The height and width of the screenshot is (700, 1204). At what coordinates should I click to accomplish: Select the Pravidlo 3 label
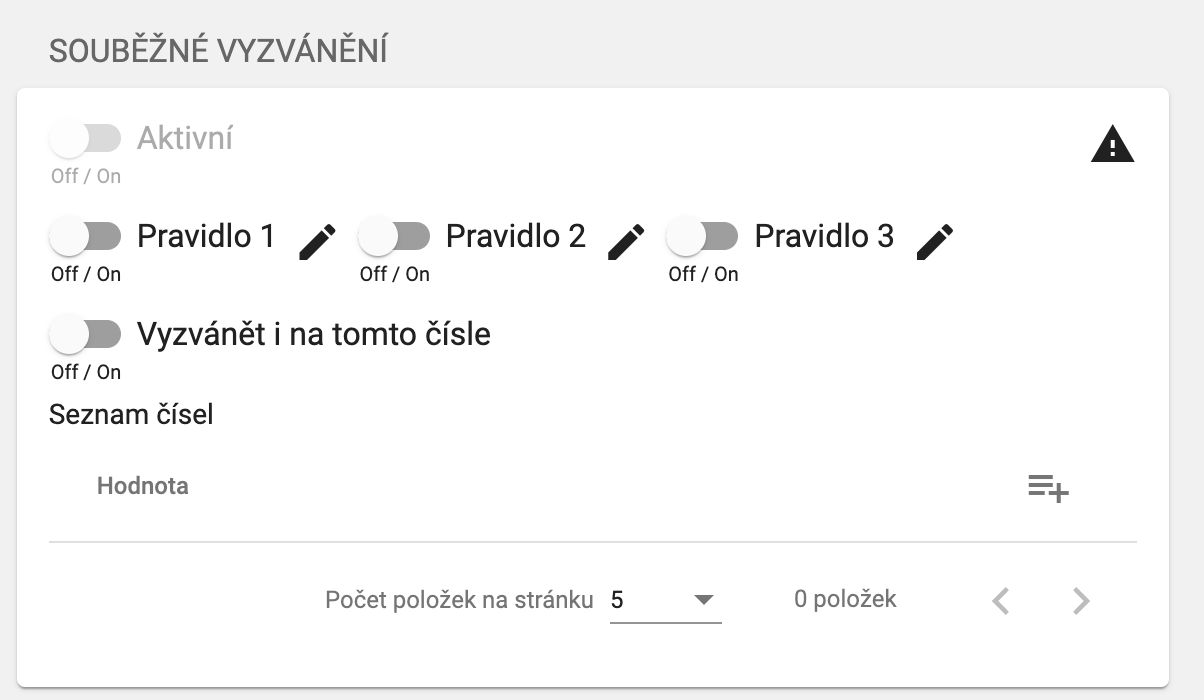[824, 236]
